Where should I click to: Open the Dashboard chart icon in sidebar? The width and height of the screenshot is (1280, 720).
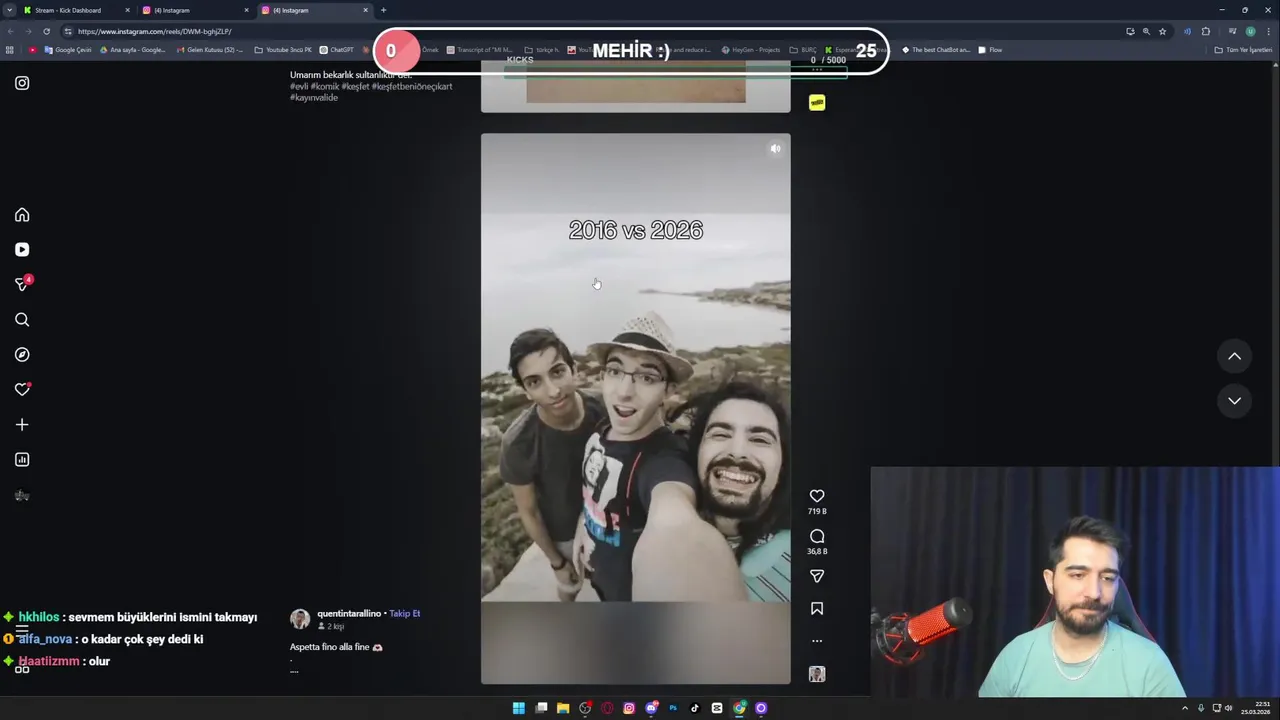click(22, 460)
